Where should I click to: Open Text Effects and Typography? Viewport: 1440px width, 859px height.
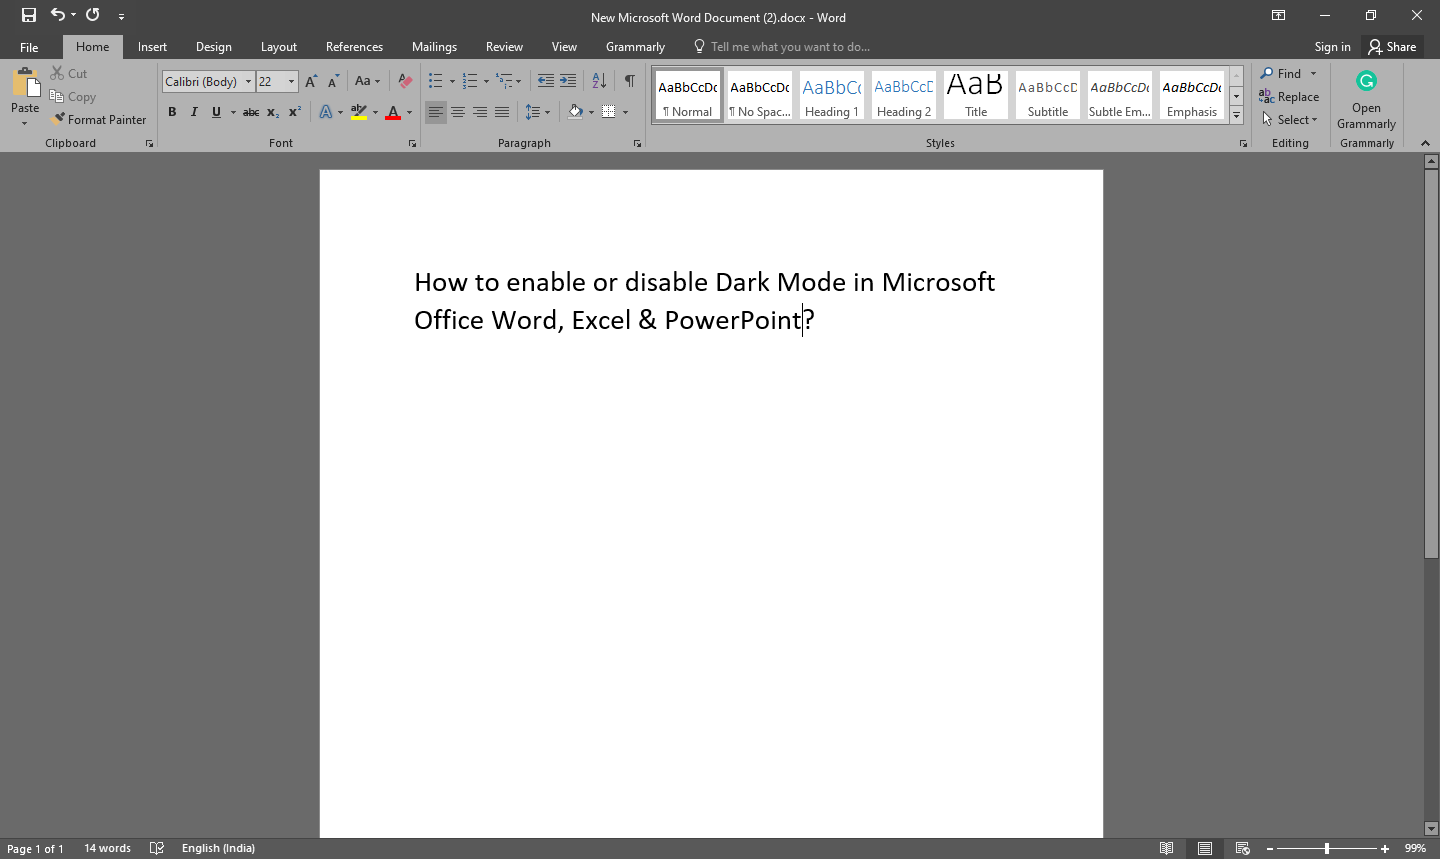(x=326, y=112)
